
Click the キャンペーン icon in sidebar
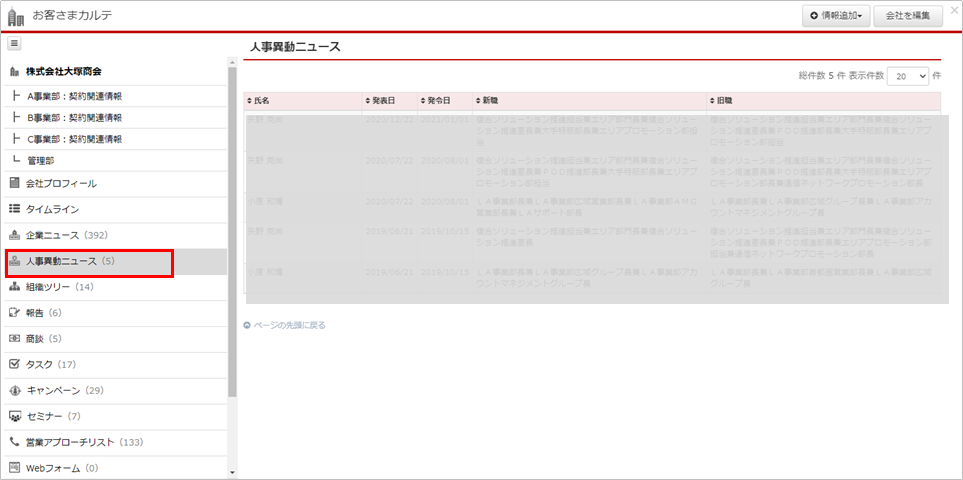click(14, 390)
